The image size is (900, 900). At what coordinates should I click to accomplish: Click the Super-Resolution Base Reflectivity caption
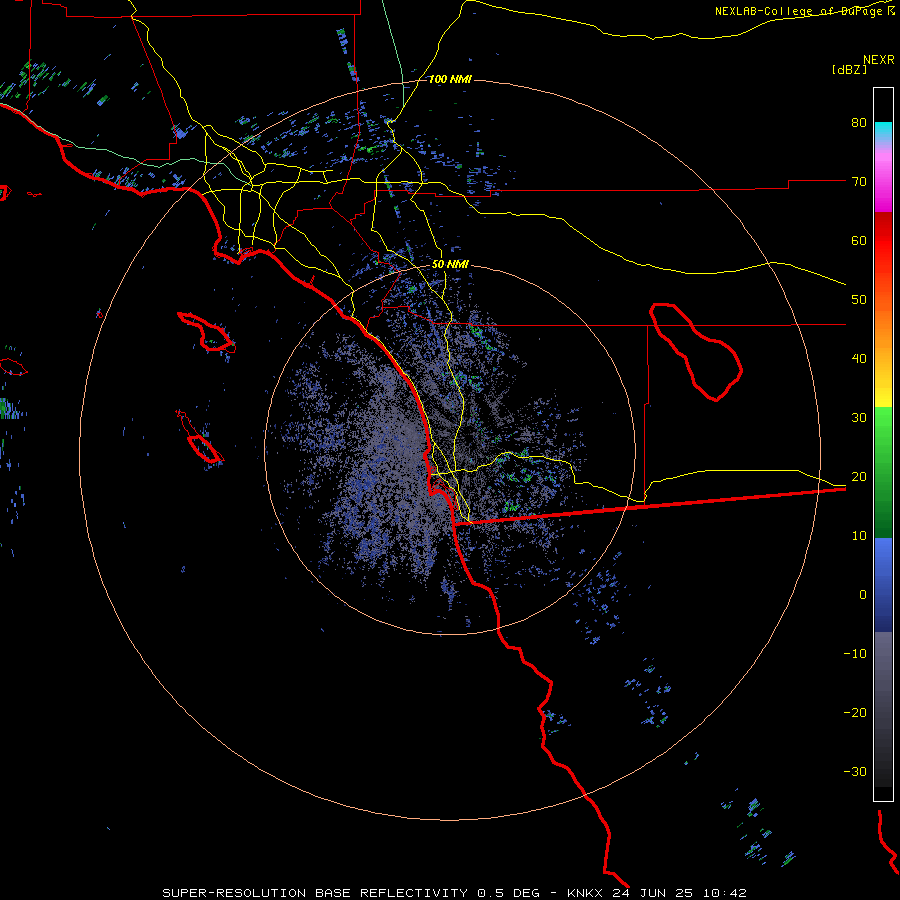point(455,893)
